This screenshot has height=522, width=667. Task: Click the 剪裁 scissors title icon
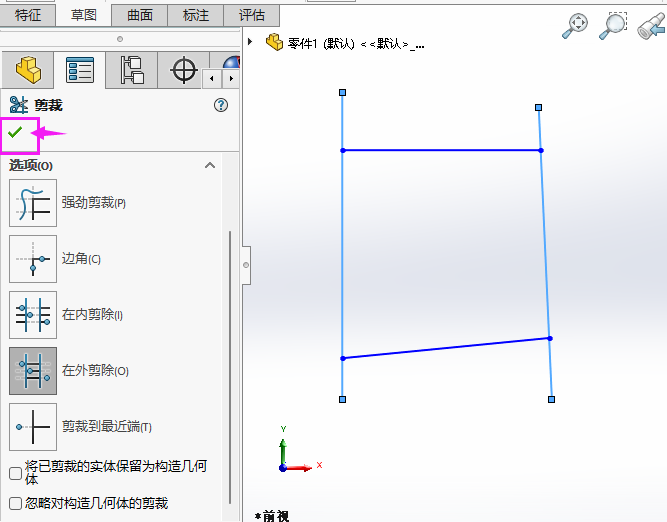click(x=19, y=105)
